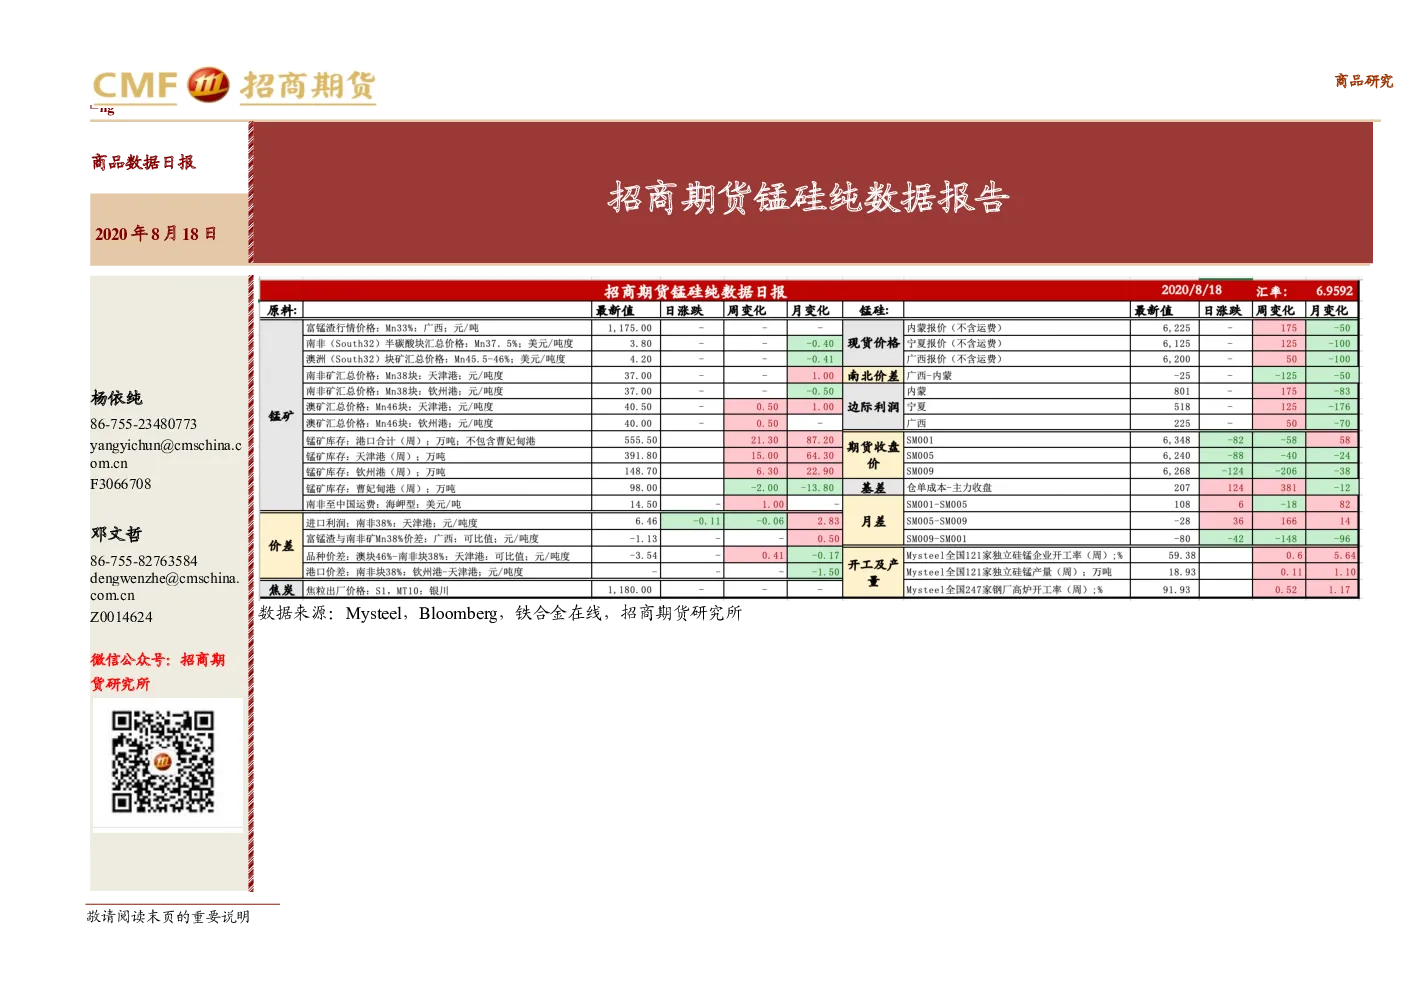This screenshot has height=992, width=1403.
Task: Select the 仓单成本-主力收盘 row label
Action: pyautogui.click(x=949, y=488)
